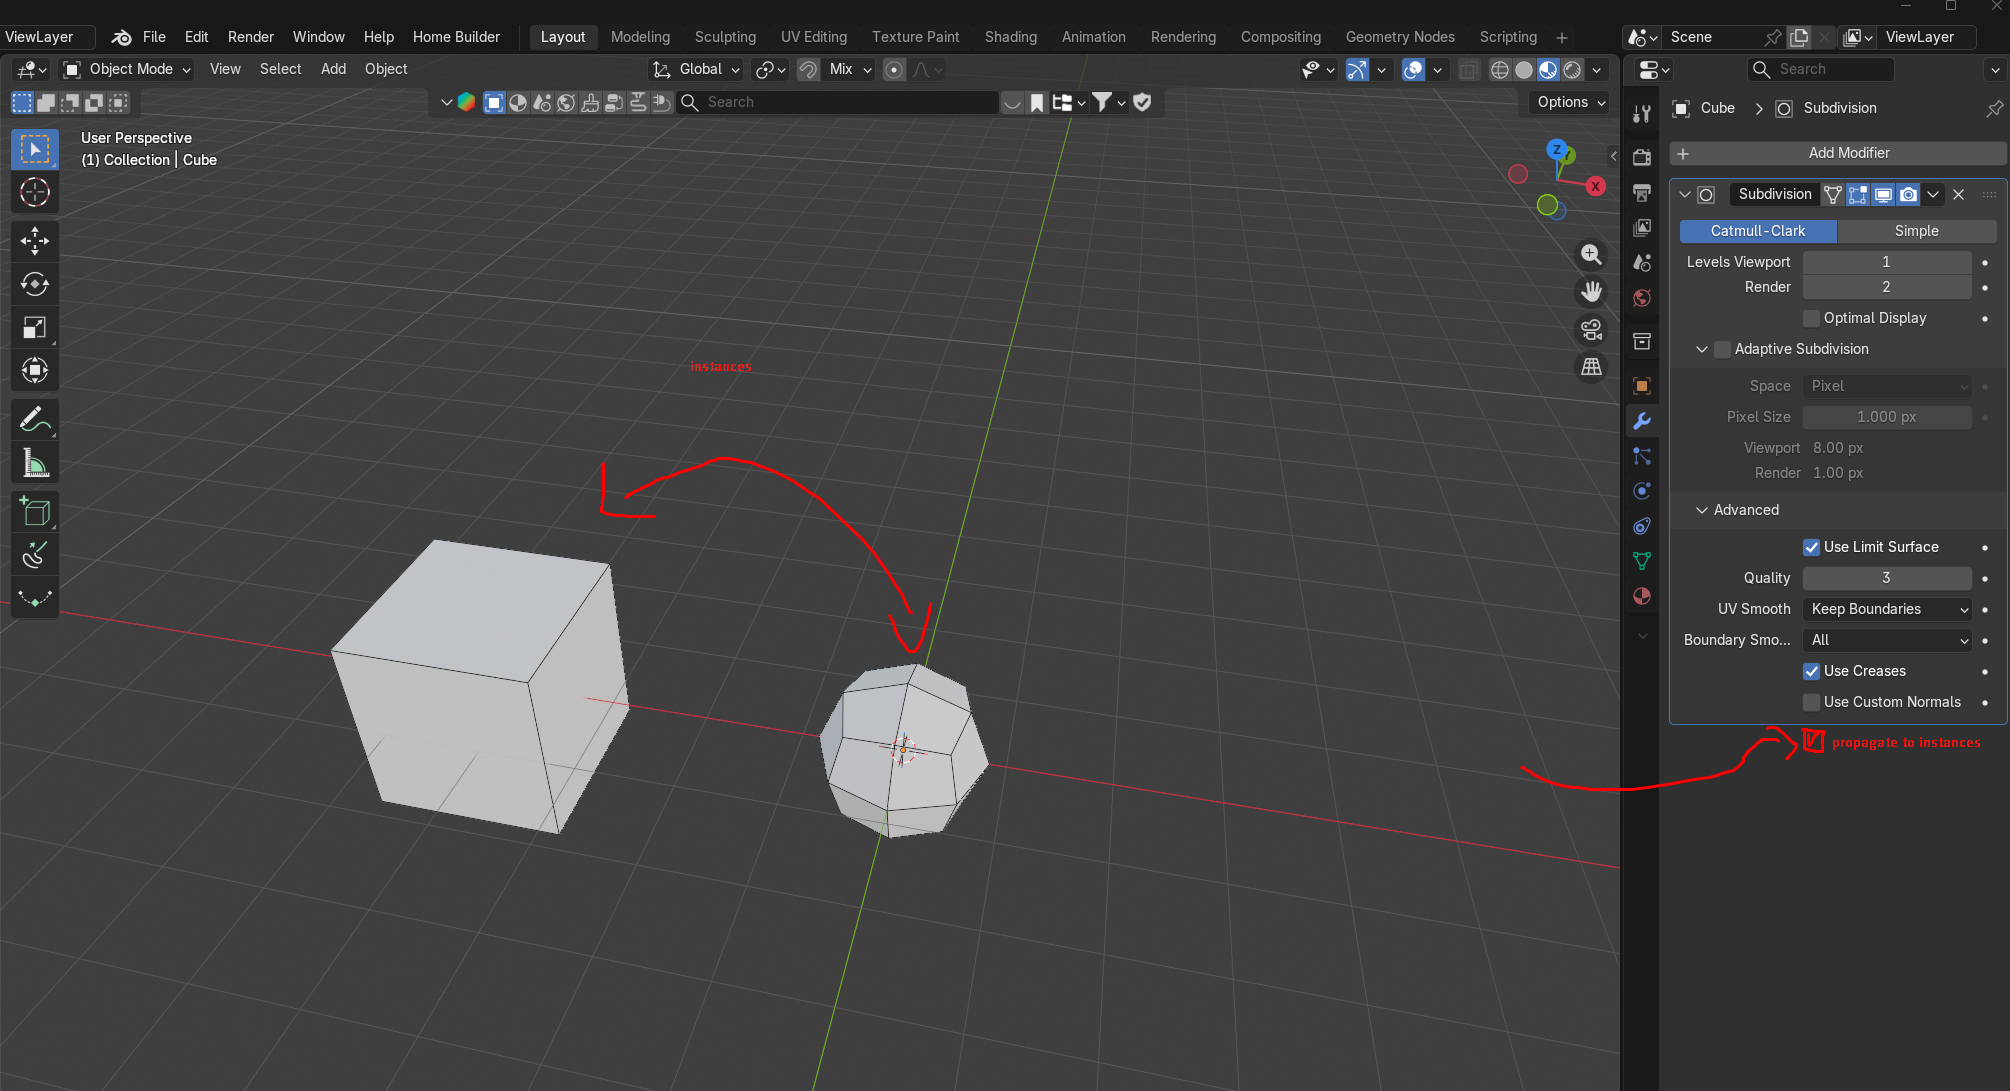Open UV Smooth Keep Boundaries dropdown
Viewport: 2010px width, 1091px height.
(x=1888, y=609)
